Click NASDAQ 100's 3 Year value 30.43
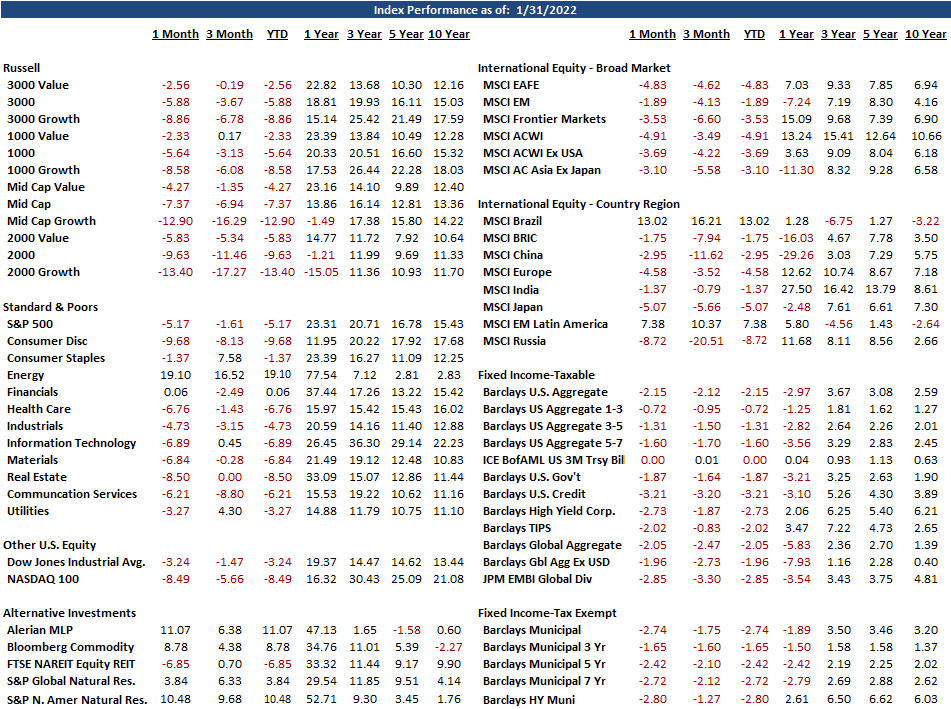The height and width of the screenshot is (709, 951). 365,579
